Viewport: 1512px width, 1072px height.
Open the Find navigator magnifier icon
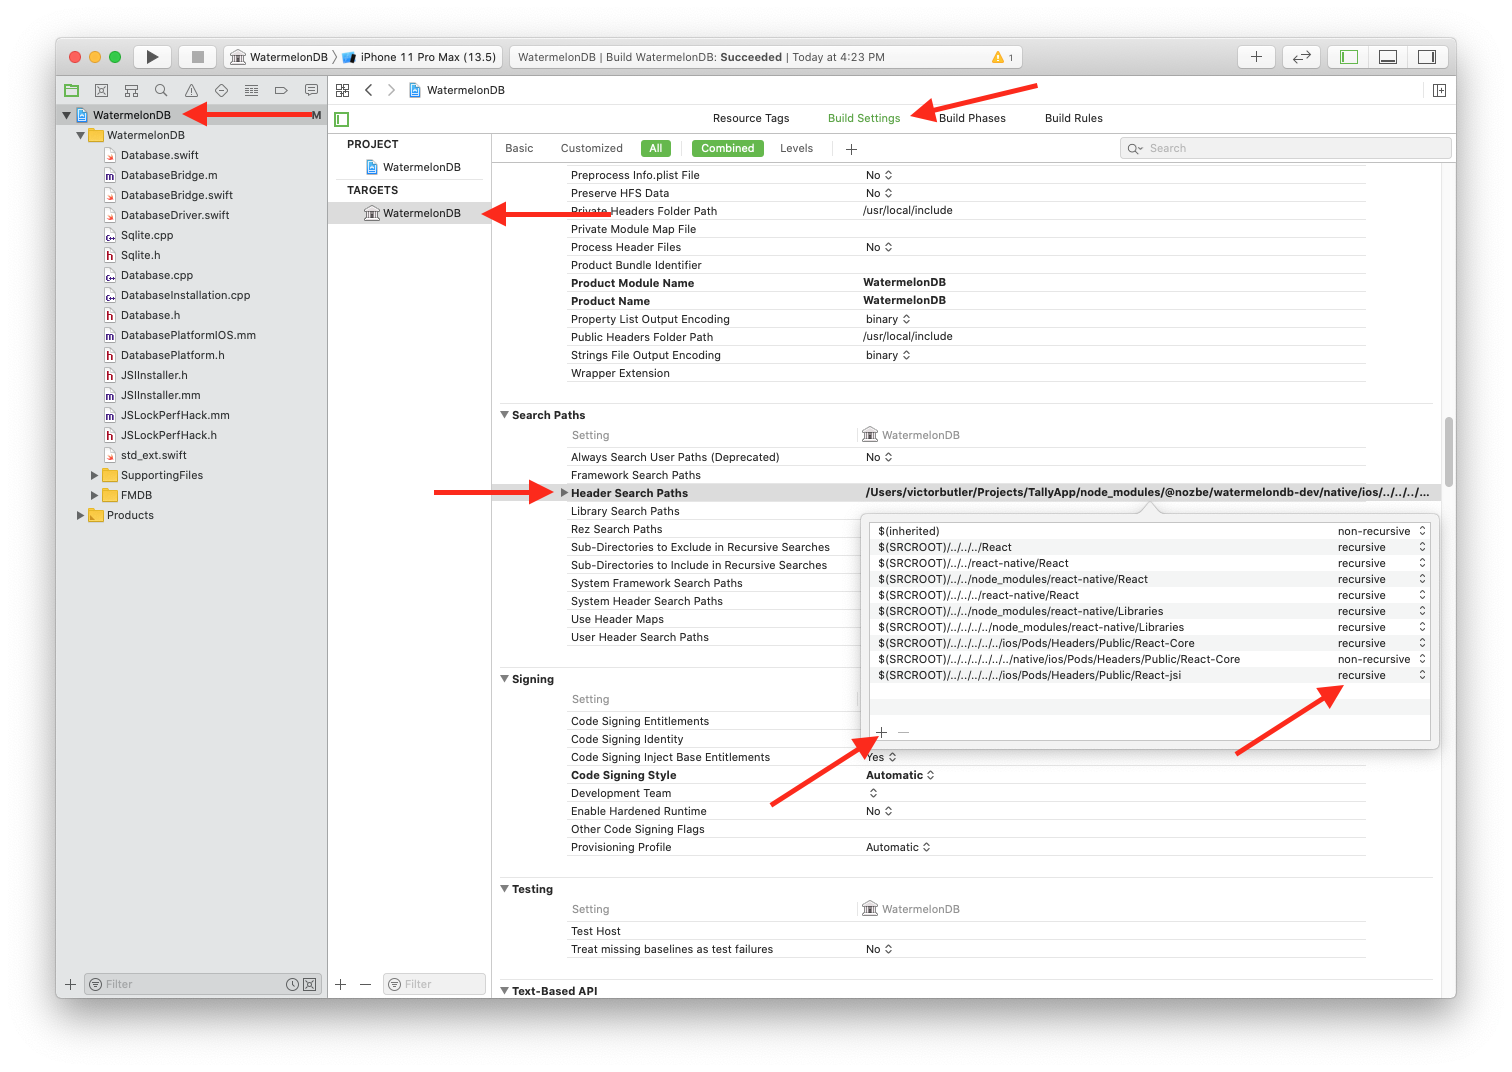(x=161, y=90)
